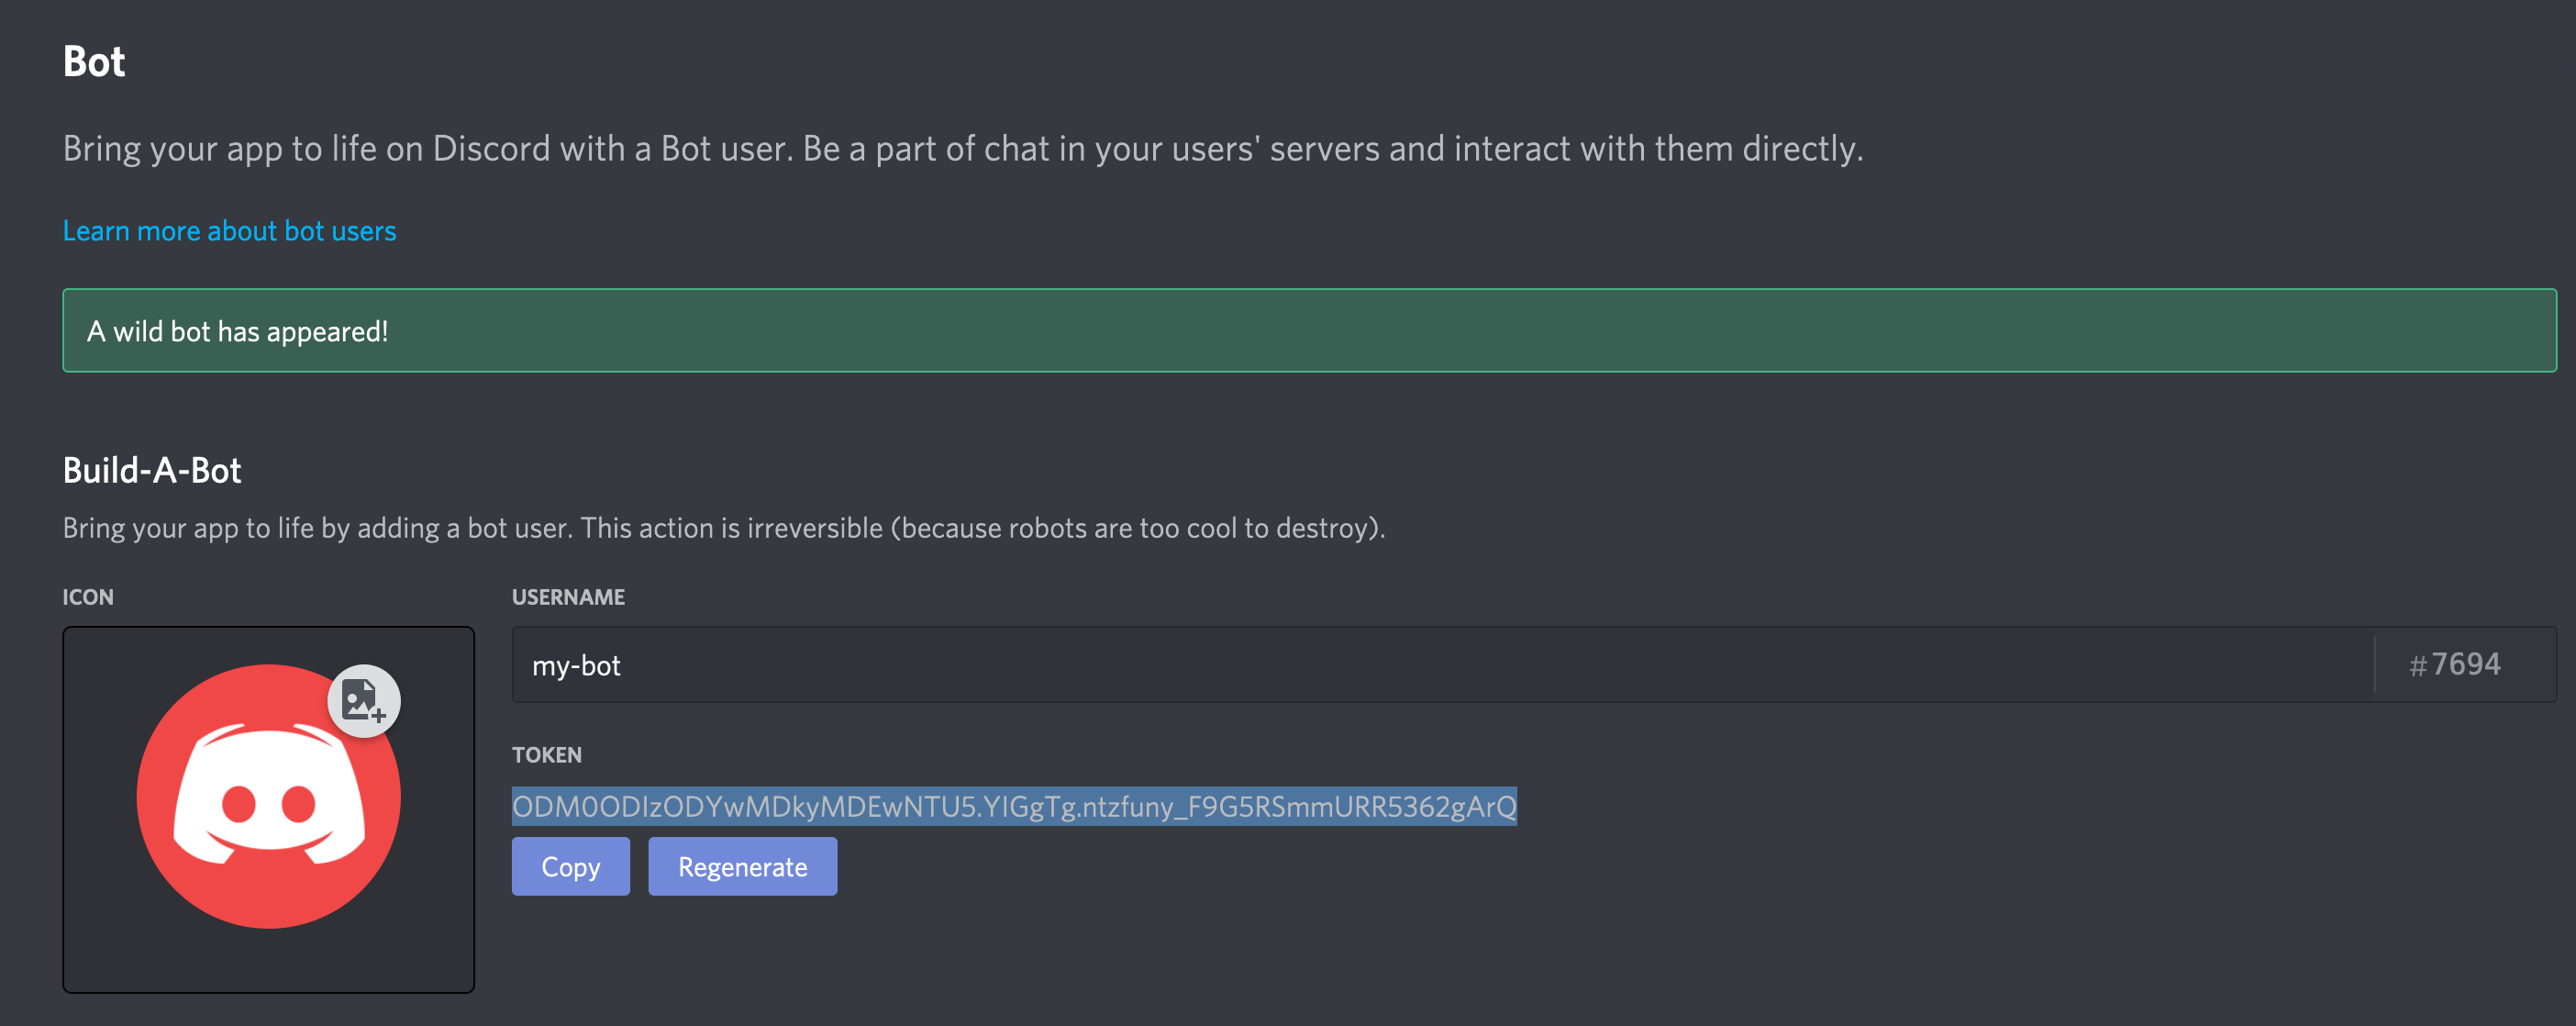Regenerate the bot token
The image size is (2576, 1026).
coord(742,866)
